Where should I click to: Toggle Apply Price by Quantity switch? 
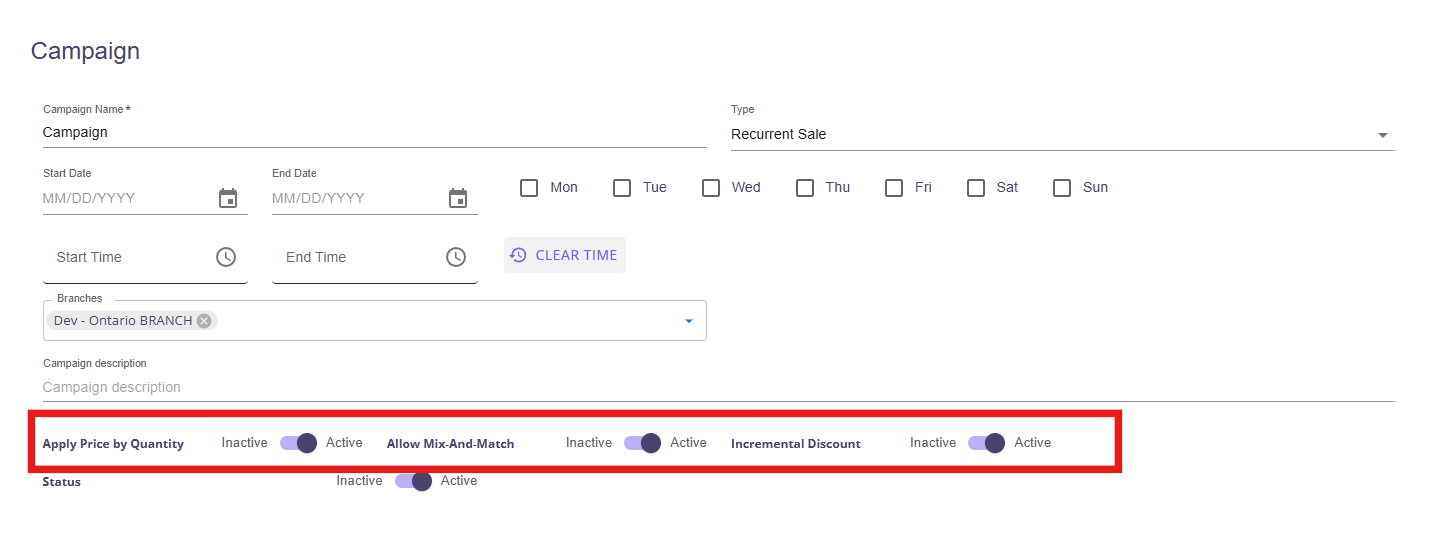[298, 443]
